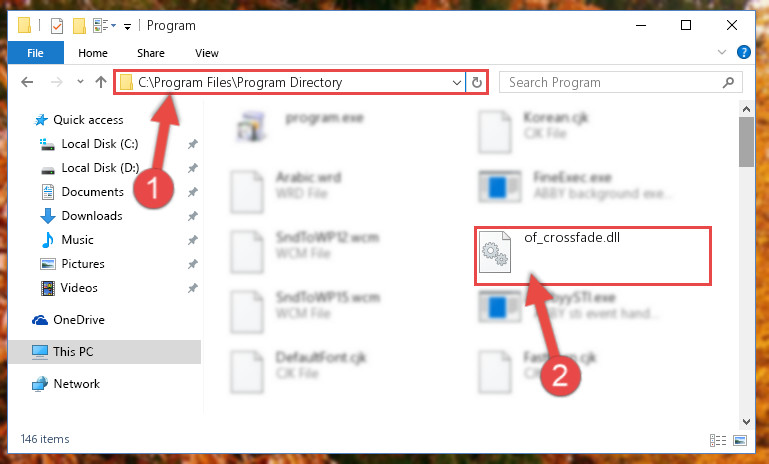Click the Properties checkmark quick access icon

point(57,26)
